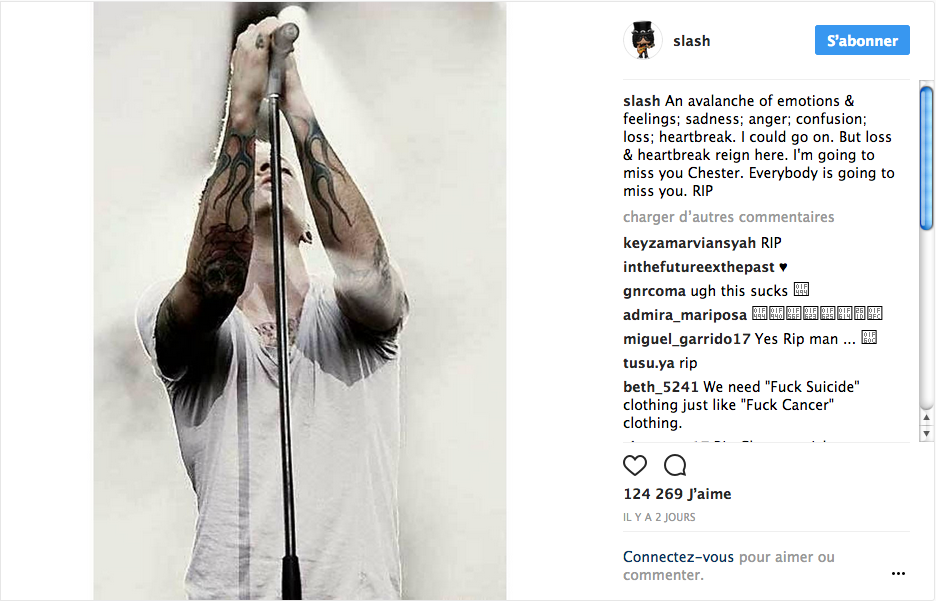Open the three-dots more options menu
The image size is (936, 601).
(x=898, y=574)
